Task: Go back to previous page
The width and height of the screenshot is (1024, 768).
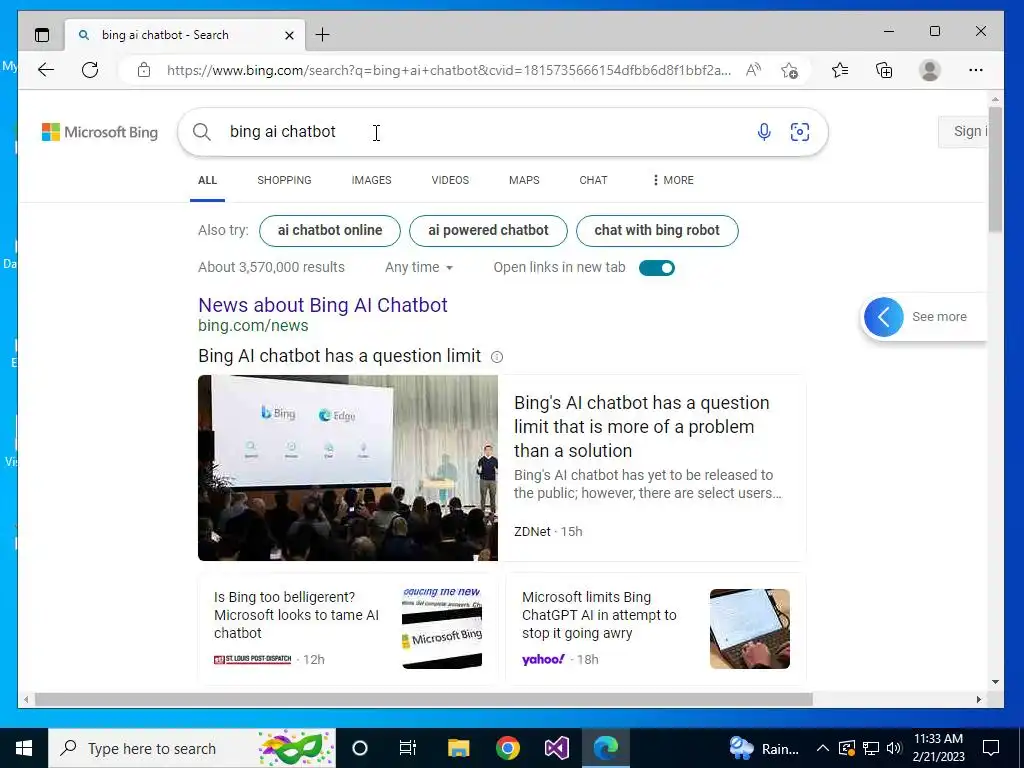Action: click(46, 70)
